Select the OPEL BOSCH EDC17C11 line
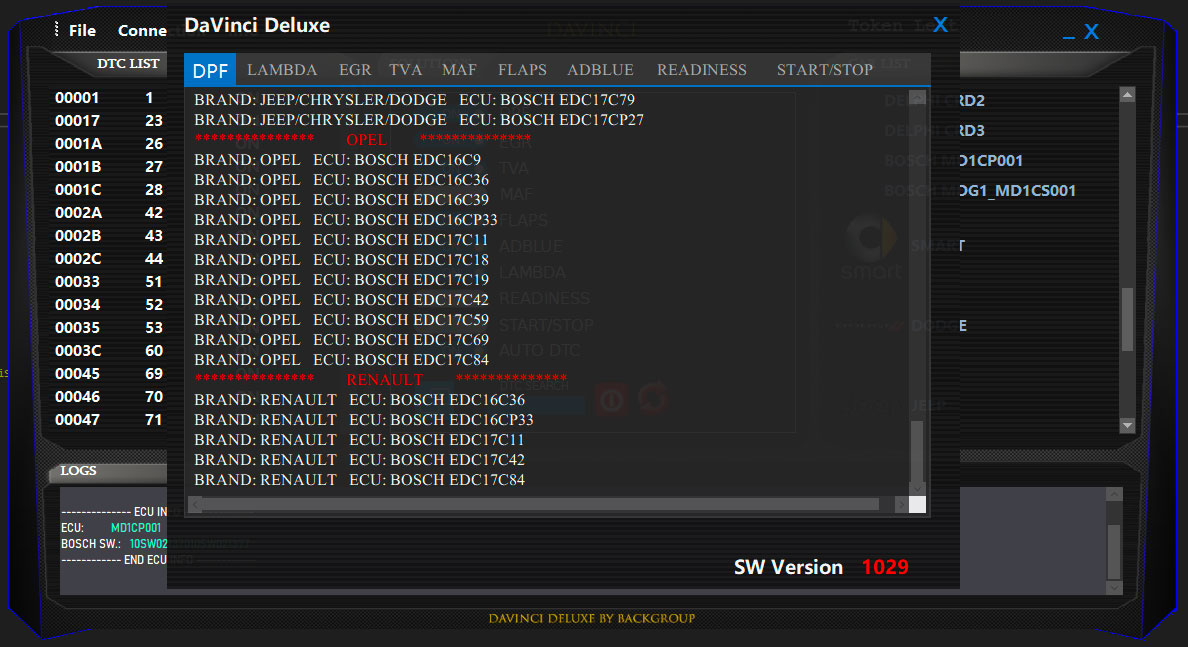Viewport: 1188px width, 647px height. pyautogui.click(x=341, y=239)
